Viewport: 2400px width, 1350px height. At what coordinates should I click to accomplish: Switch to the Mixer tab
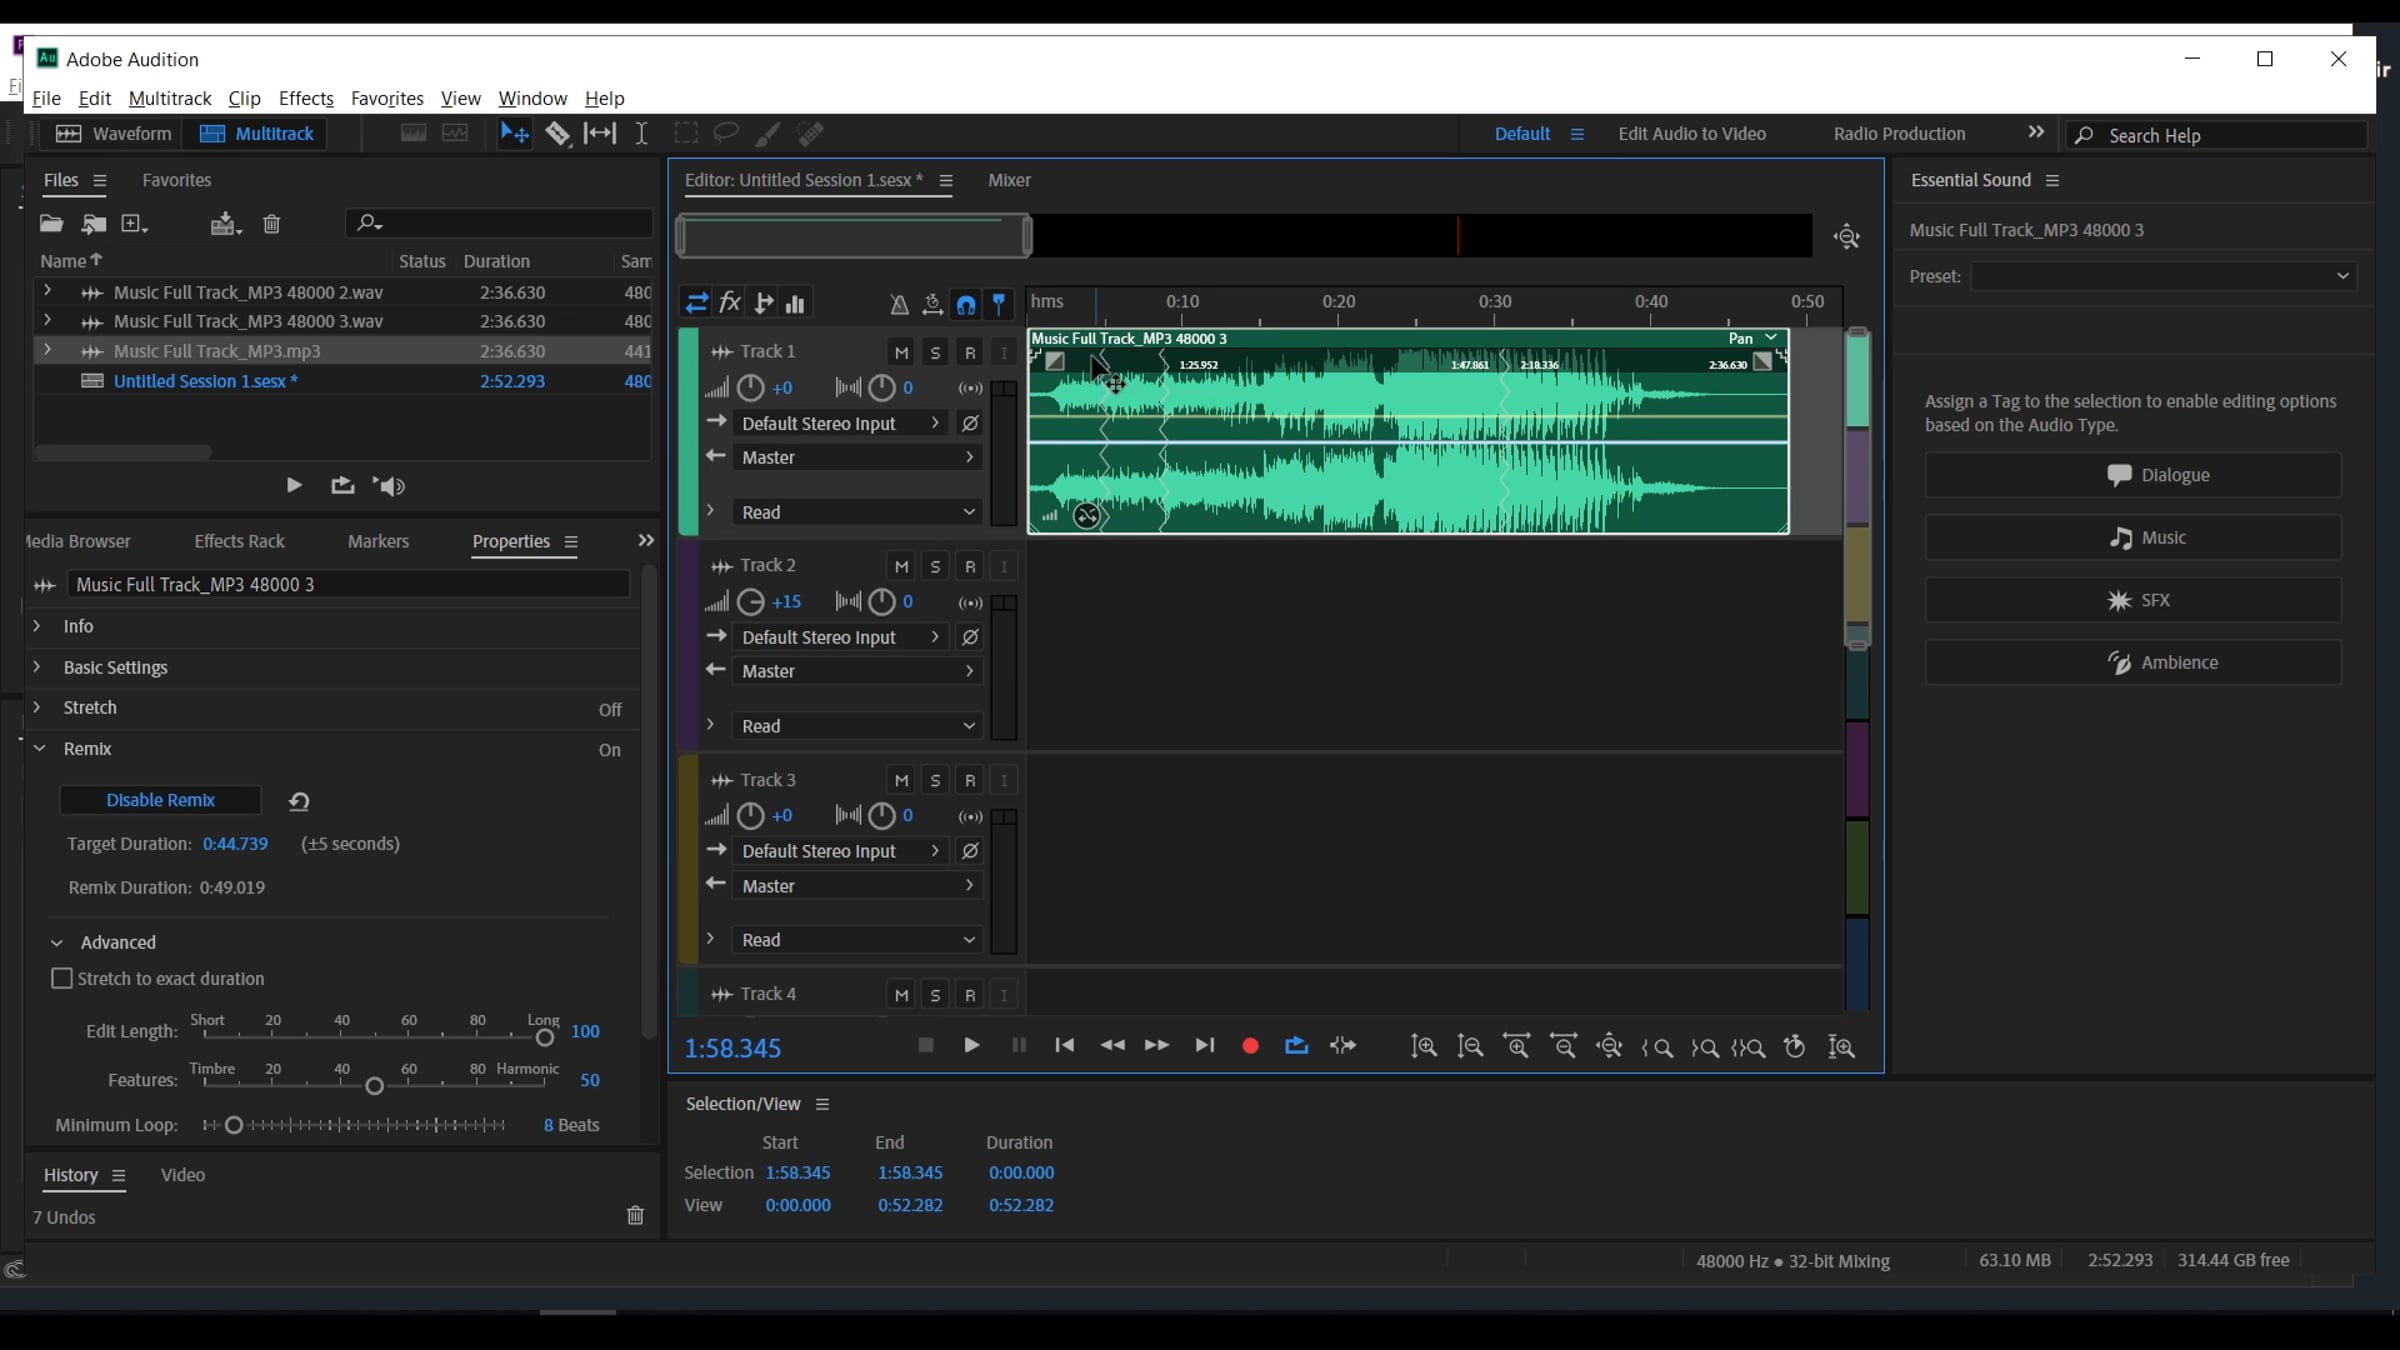[1008, 180]
